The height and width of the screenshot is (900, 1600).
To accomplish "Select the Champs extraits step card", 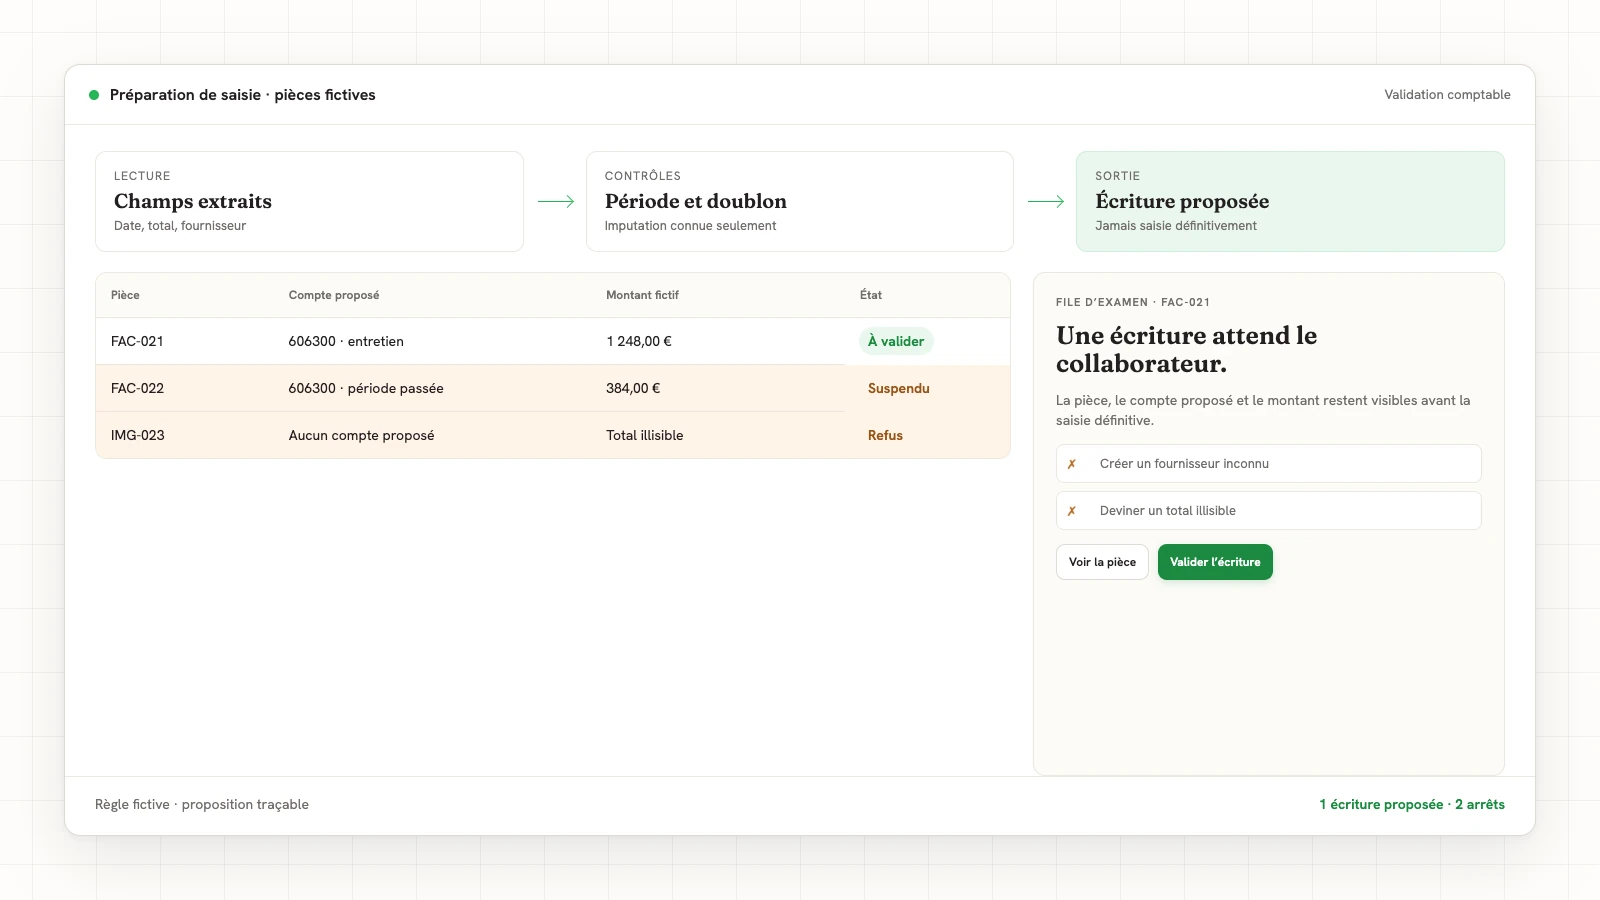I will (x=309, y=201).
